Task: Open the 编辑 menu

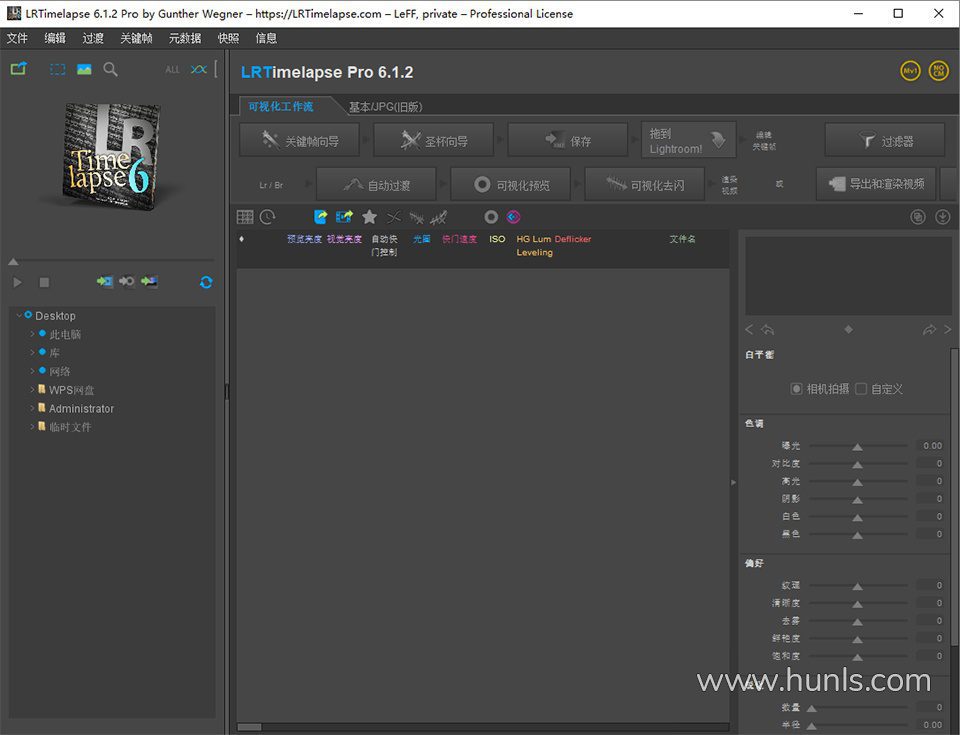Action: pyautogui.click(x=55, y=38)
